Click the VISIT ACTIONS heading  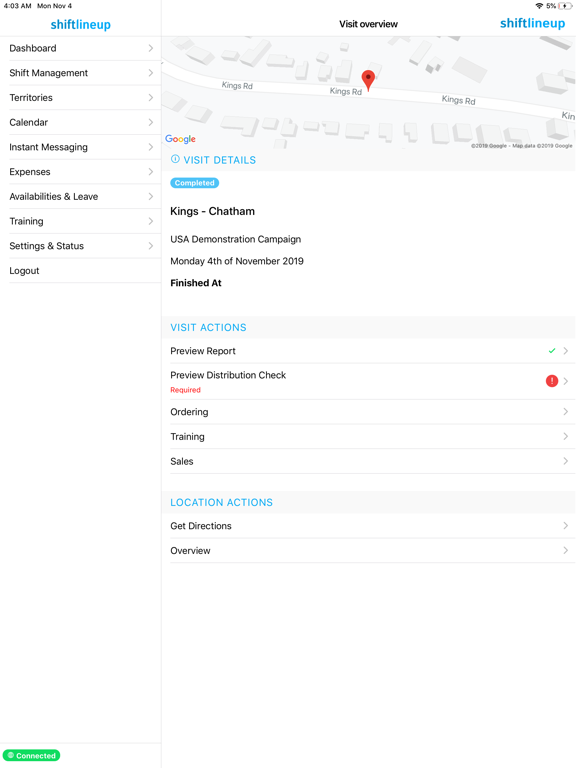[208, 327]
